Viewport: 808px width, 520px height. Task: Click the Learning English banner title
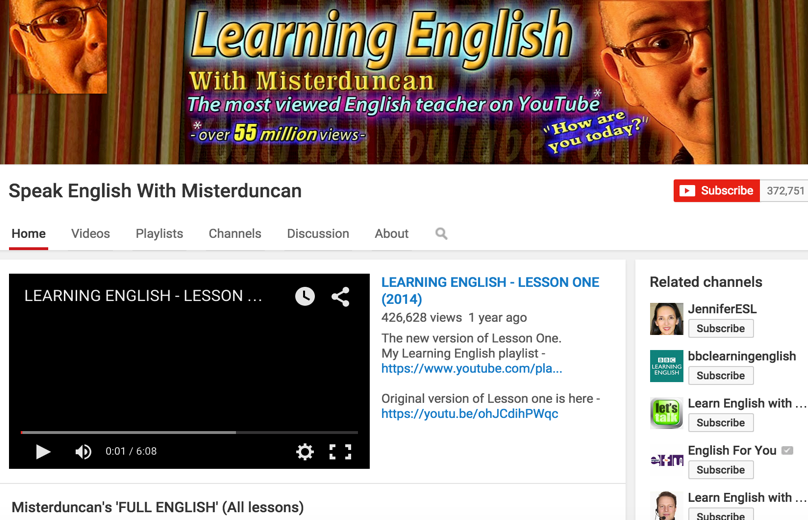click(381, 36)
